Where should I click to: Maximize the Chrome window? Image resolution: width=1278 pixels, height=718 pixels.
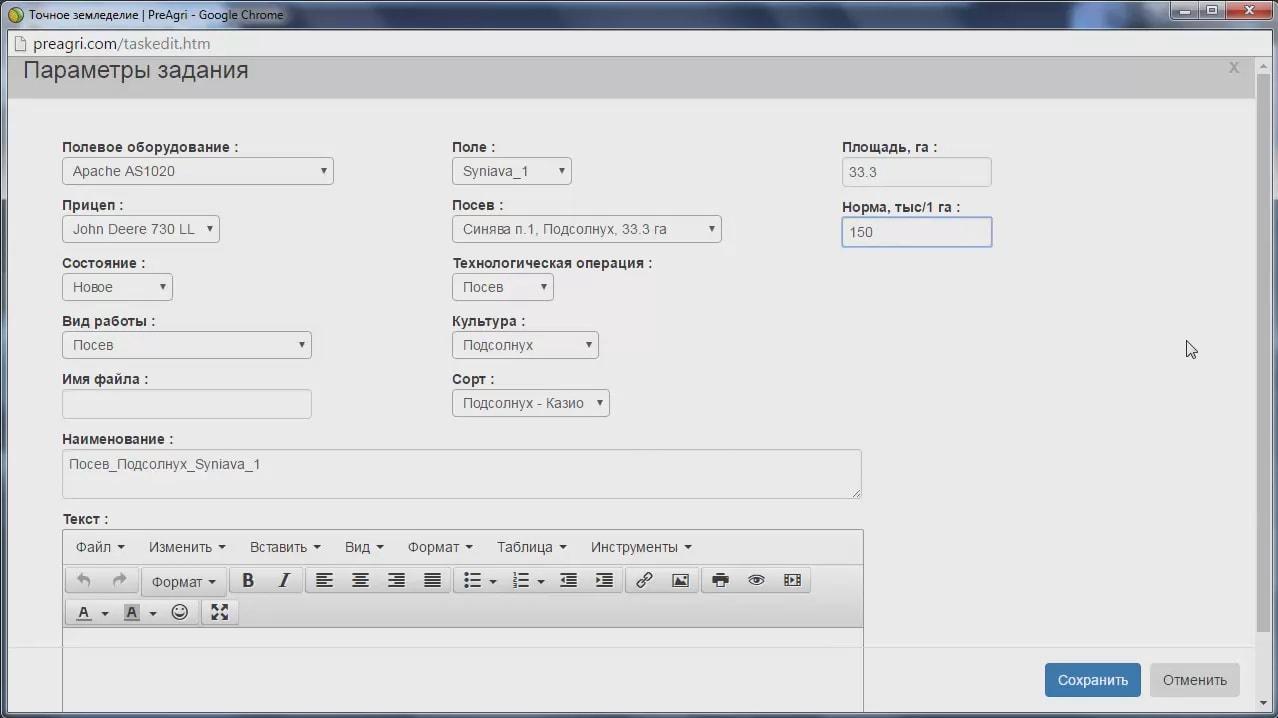point(1212,11)
